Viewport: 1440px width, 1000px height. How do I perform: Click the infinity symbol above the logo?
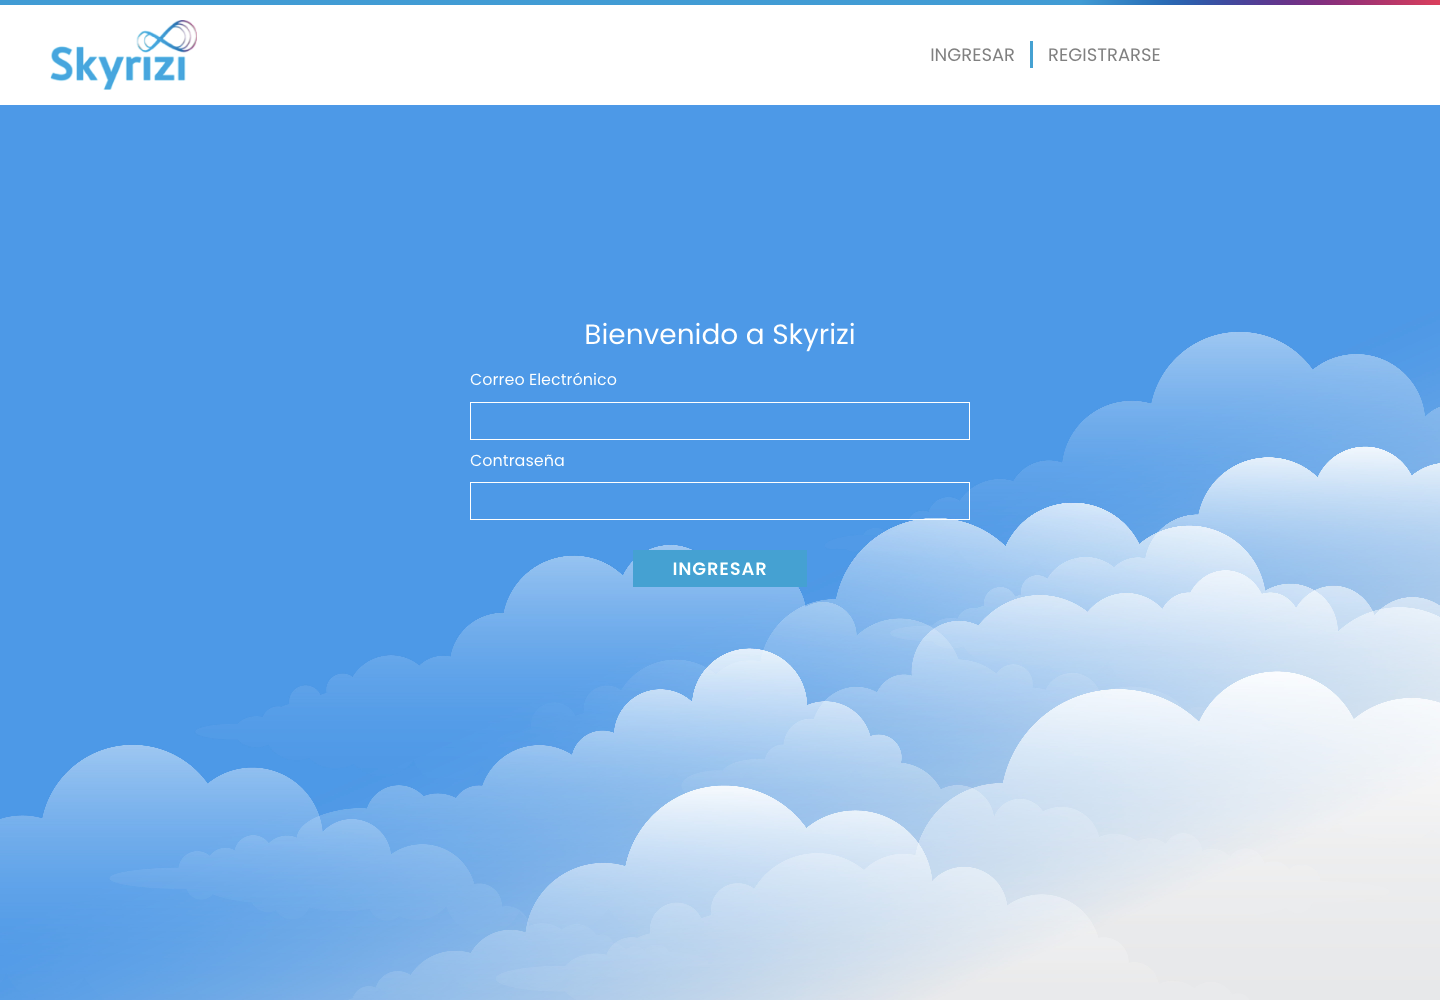pyautogui.click(x=167, y=37)
